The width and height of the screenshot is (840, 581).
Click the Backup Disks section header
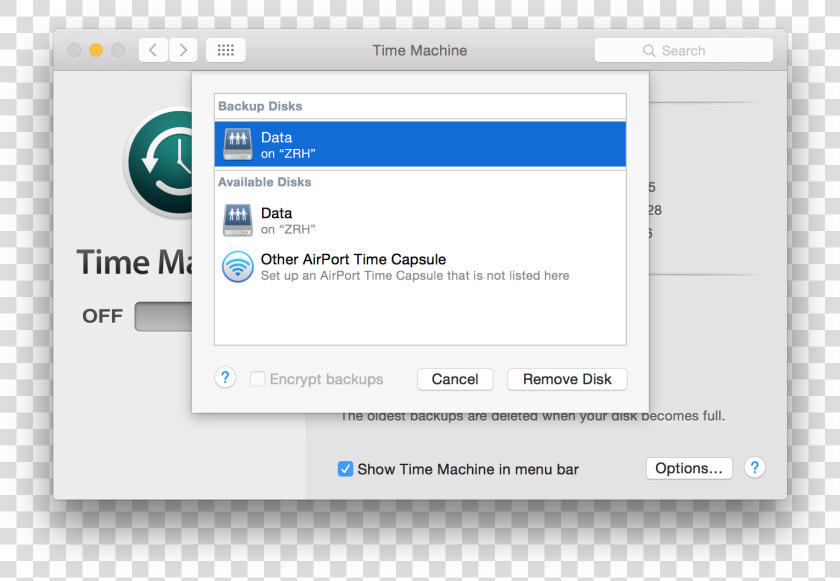coord(260,106)
